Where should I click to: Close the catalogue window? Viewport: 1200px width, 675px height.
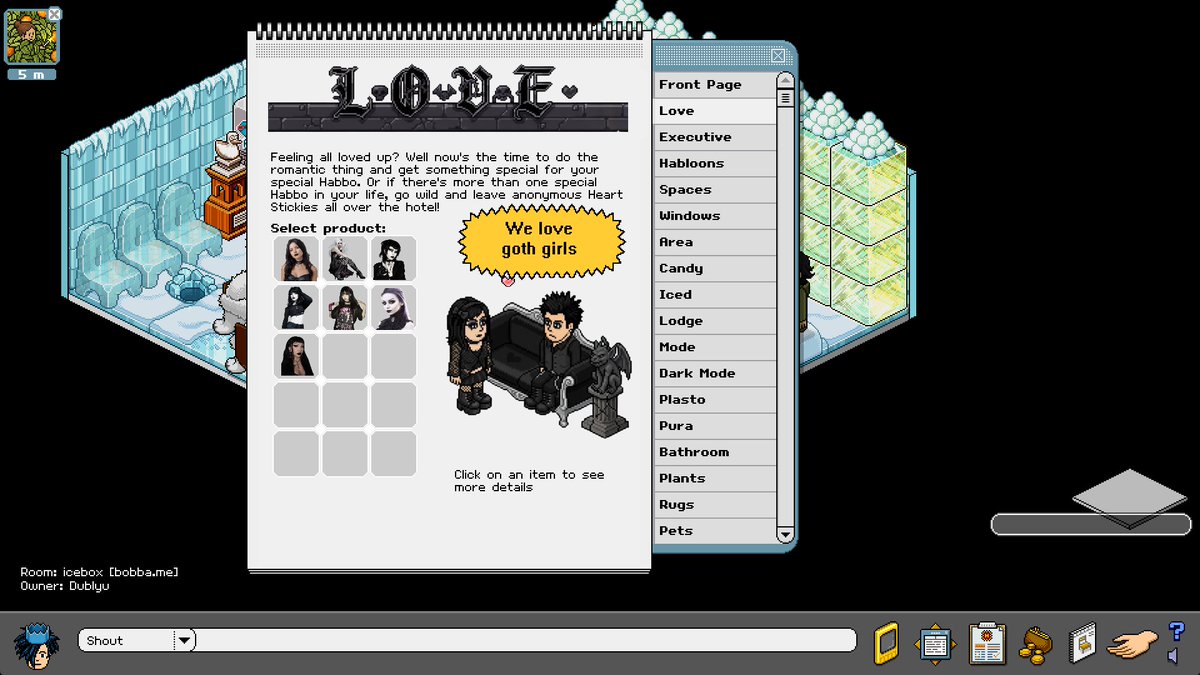(778, 55)
